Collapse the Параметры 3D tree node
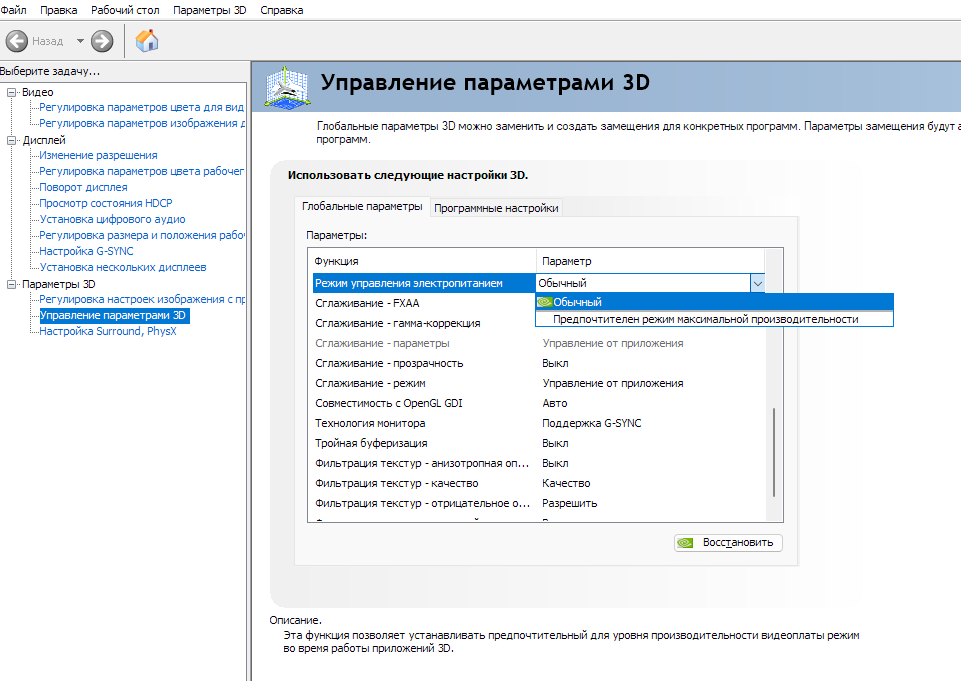Image resolution: width=961 pixels, height=681 pixels. [x=12, y=284]
